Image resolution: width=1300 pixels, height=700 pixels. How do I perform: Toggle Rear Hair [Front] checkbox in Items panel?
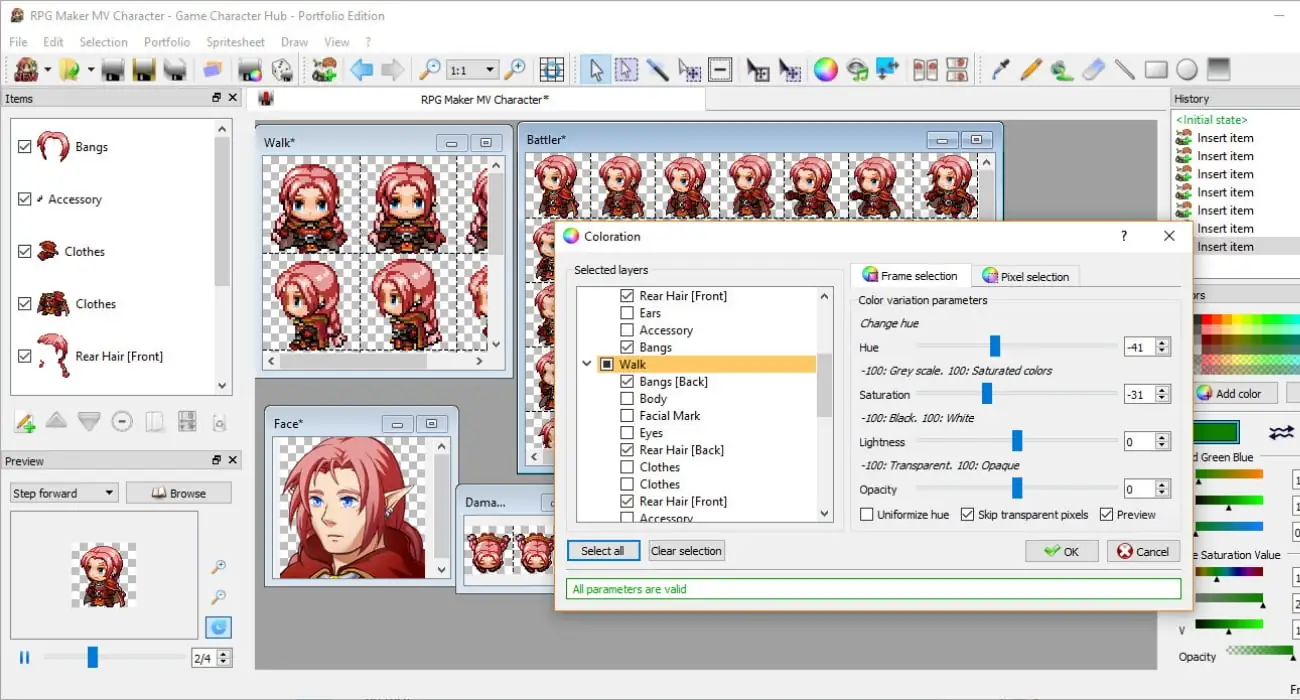pyautogui.click(x=25, y=356)
